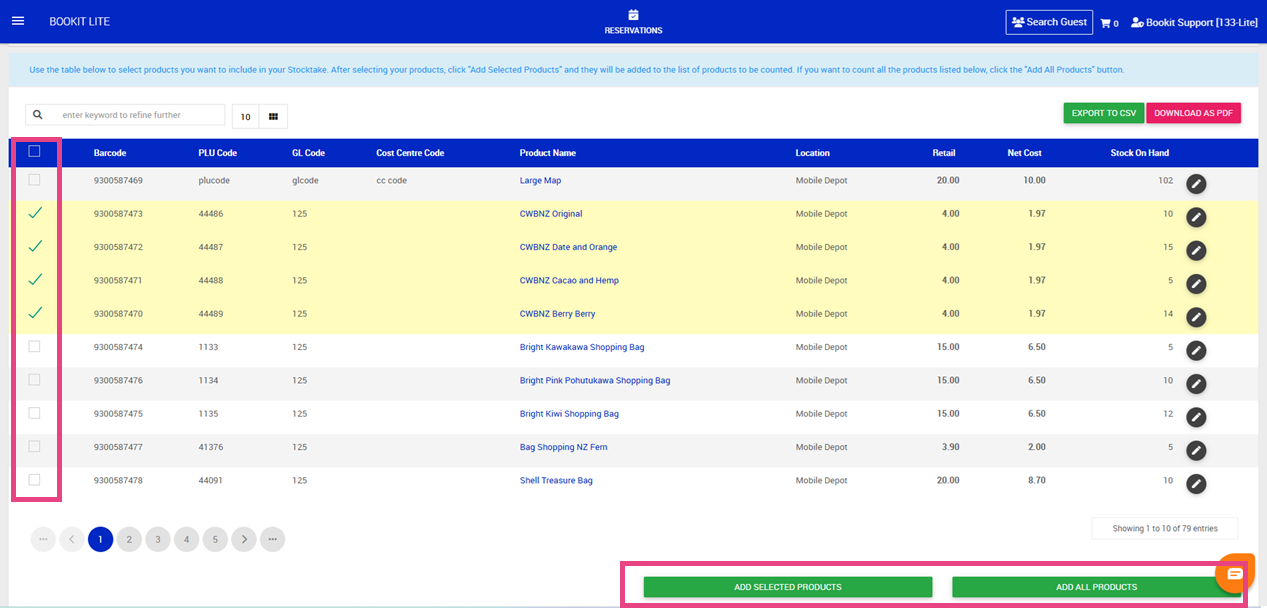
Task: Uncheck CWBNZ Cacao and Hemp row
Action: (x=35, y=279)
